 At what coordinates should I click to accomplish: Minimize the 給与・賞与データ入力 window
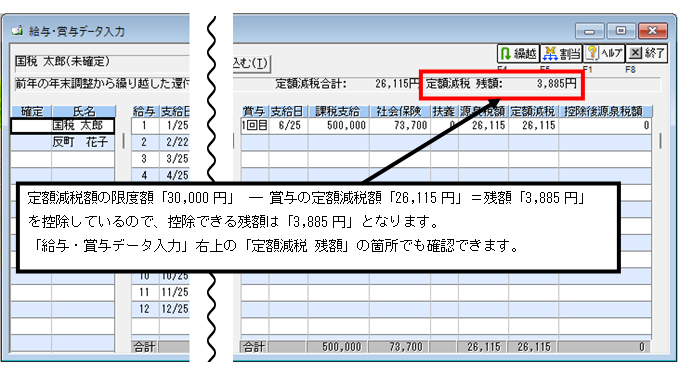(x=589, y=31)
